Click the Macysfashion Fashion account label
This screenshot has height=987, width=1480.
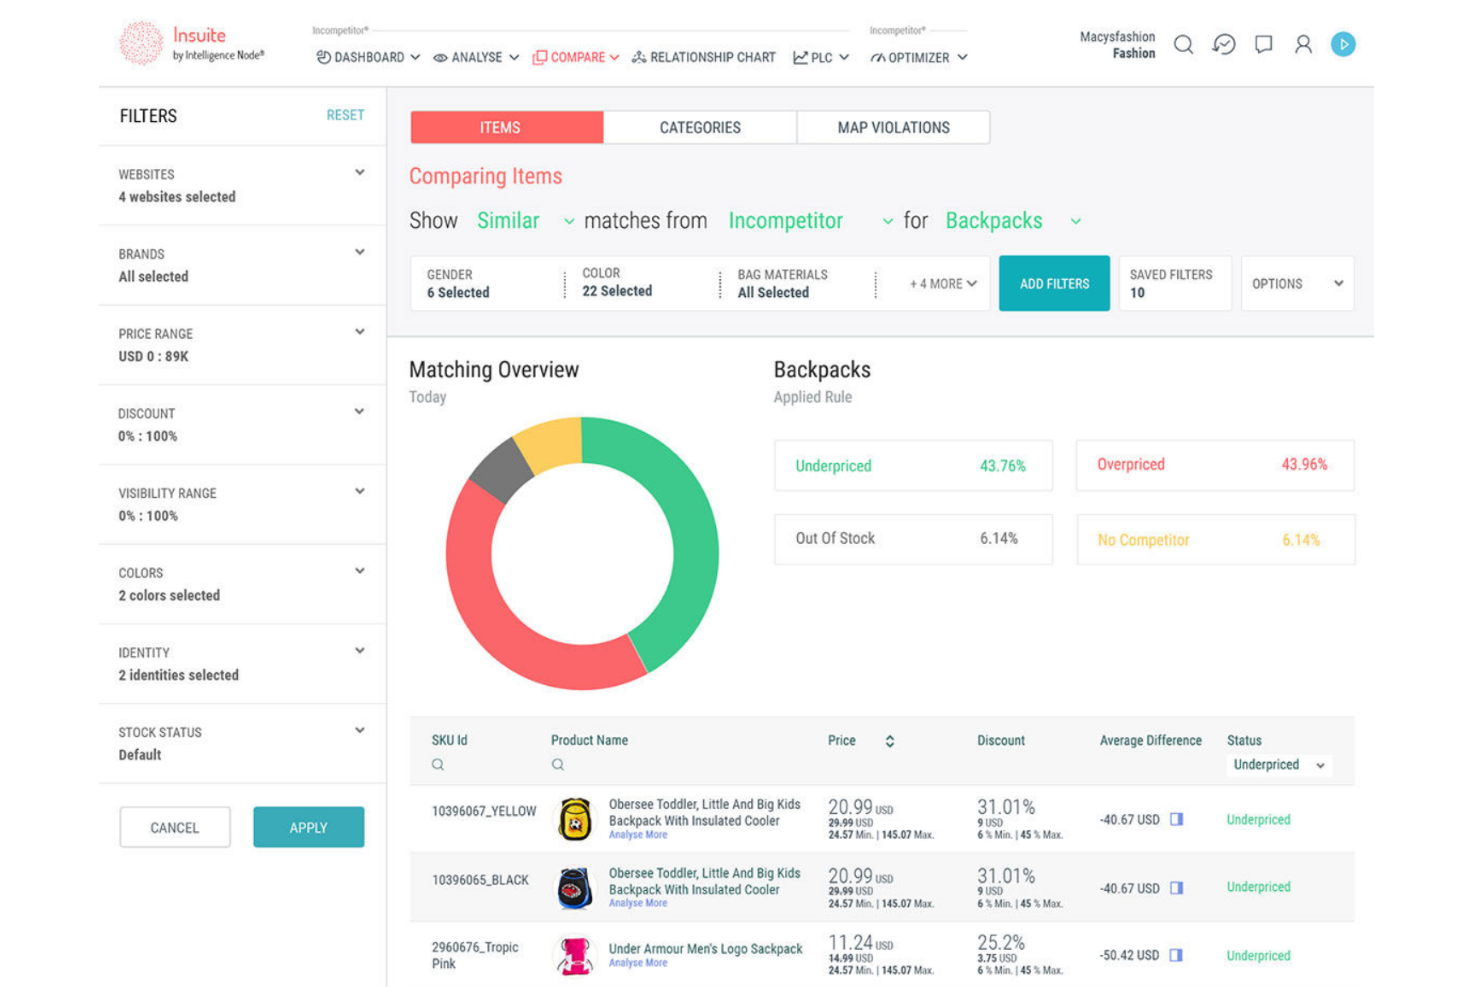click(1117, 45)
